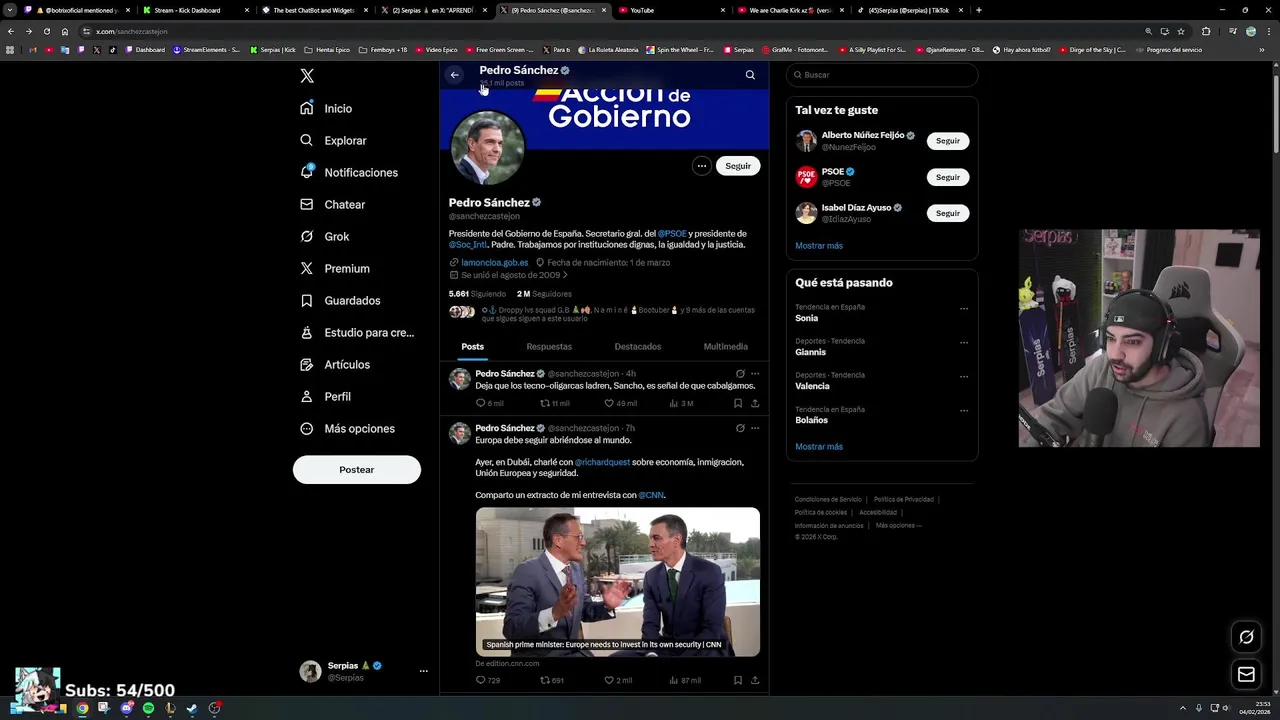Open Guardados bookmarks in the sidebar

tap(340, 300)
